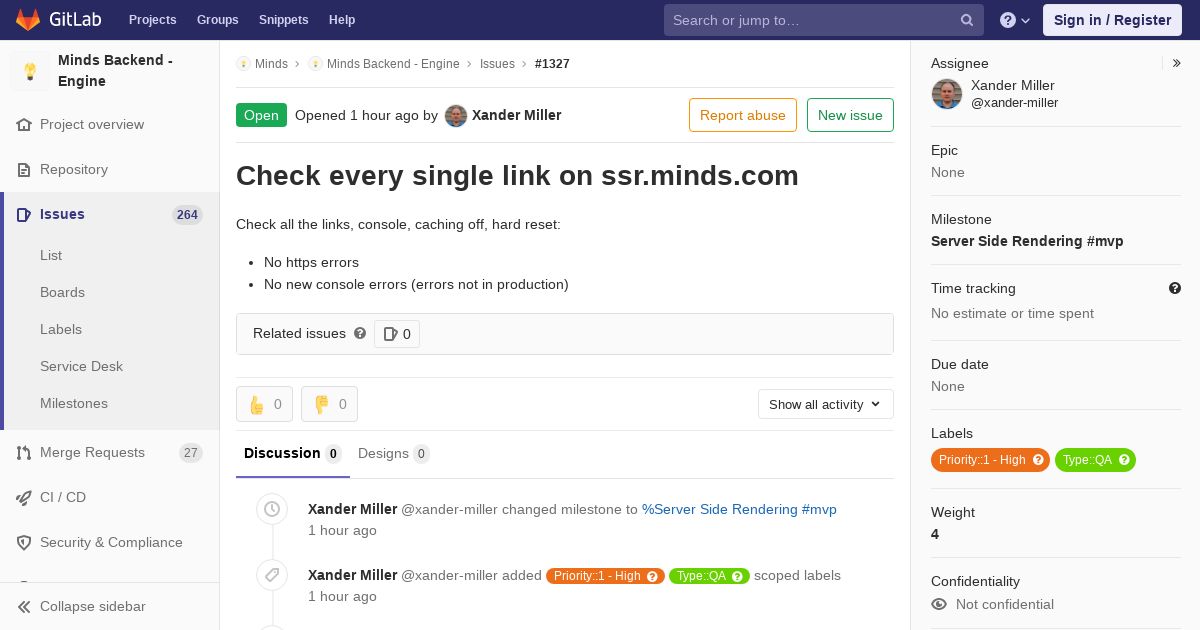Click the related issues count badge
This screenshot has width=1200, height=630.
tap(397, 334)
